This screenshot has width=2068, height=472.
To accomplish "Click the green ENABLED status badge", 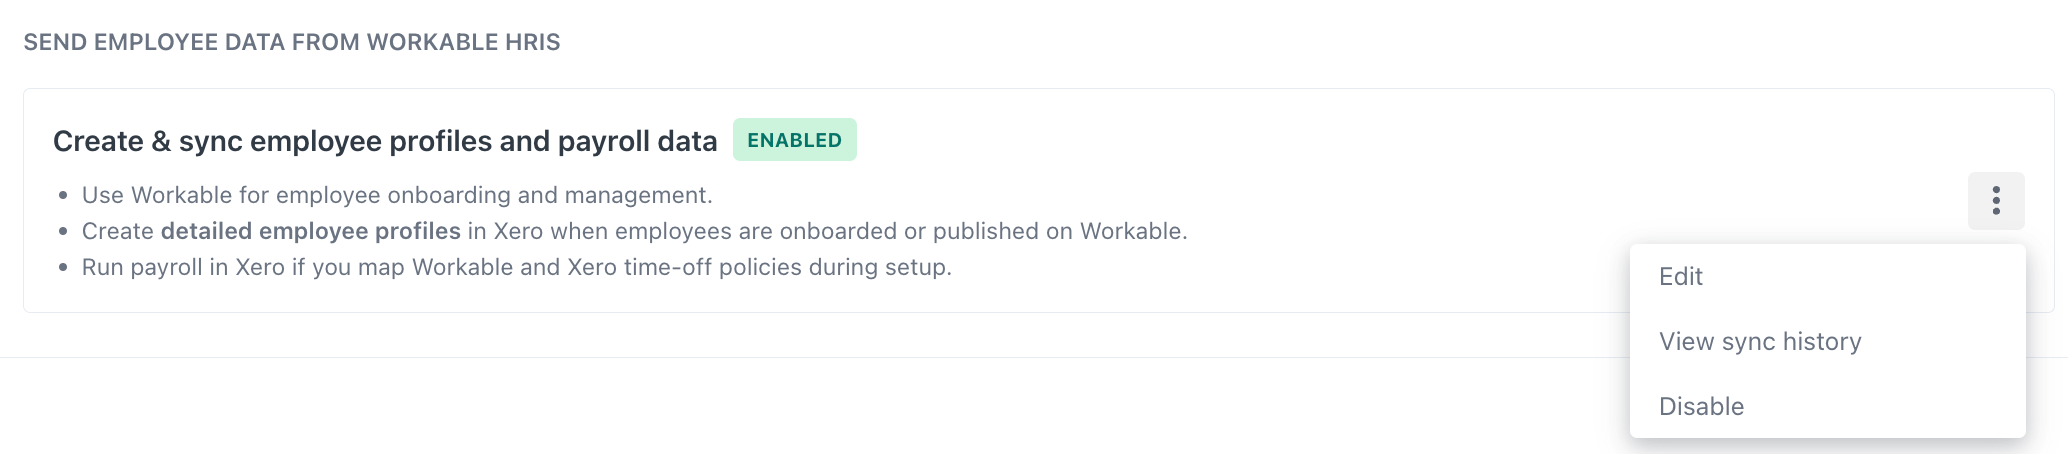I will (795, 140).
